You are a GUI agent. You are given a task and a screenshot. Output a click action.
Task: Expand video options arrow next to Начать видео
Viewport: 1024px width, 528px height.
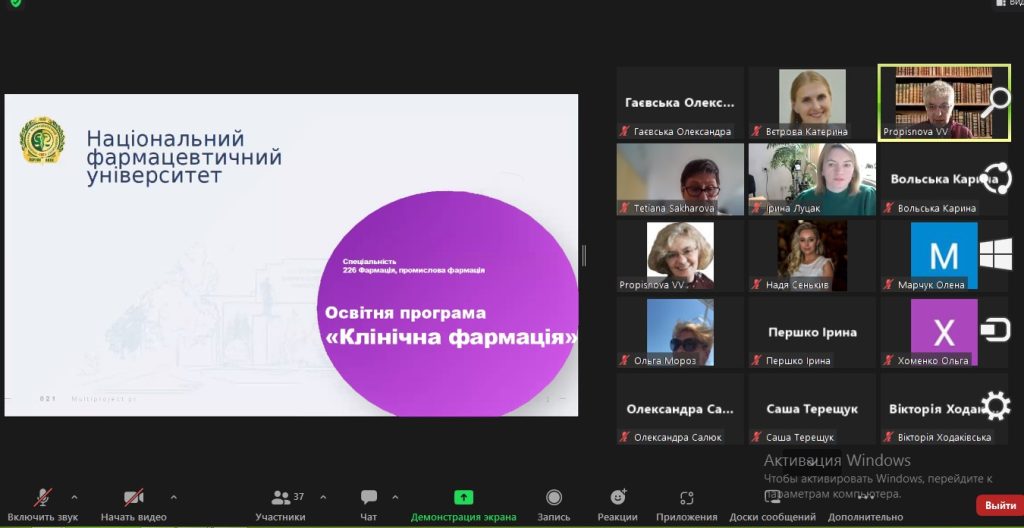pyautogui.click(x=174, y=497)
